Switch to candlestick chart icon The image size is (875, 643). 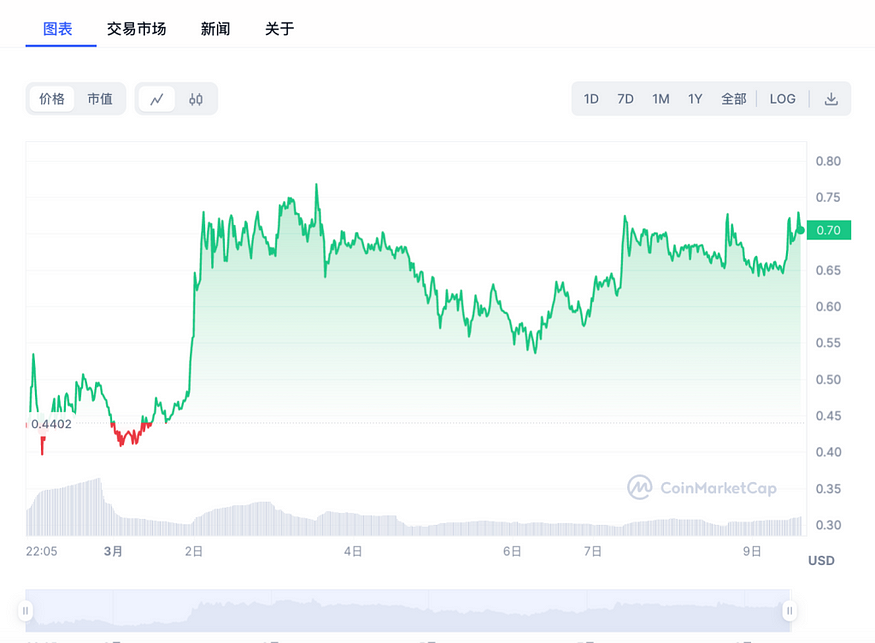pyautogui.click(x=196, y=99)
